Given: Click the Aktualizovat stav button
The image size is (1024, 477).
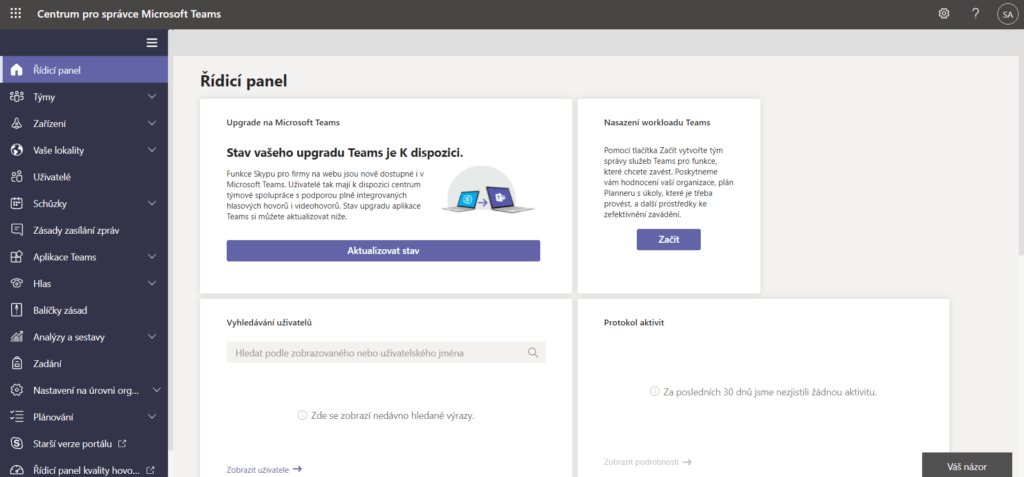Looking at the screenshot, I should click(x=383, y=251).
